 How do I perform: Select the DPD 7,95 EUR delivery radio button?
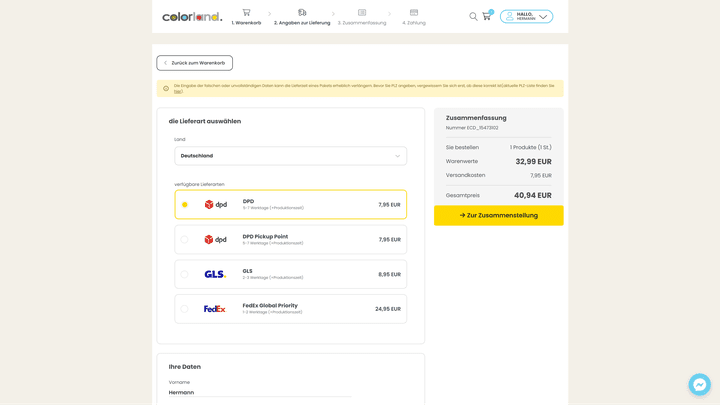[x=185, y=205]
